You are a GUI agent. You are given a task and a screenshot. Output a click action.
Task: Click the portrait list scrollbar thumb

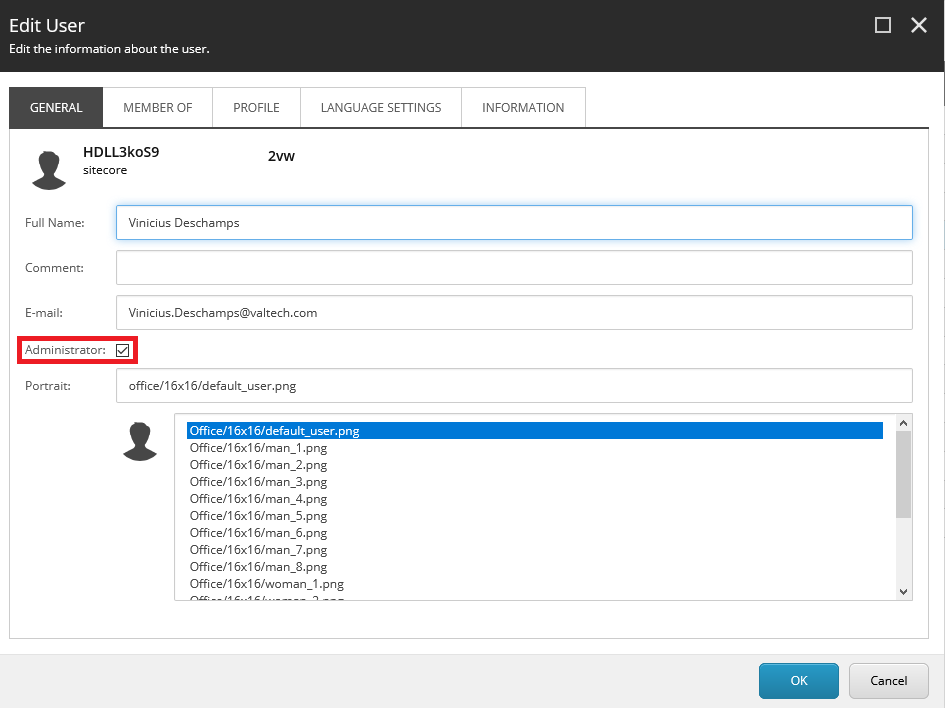pos(903,475)
